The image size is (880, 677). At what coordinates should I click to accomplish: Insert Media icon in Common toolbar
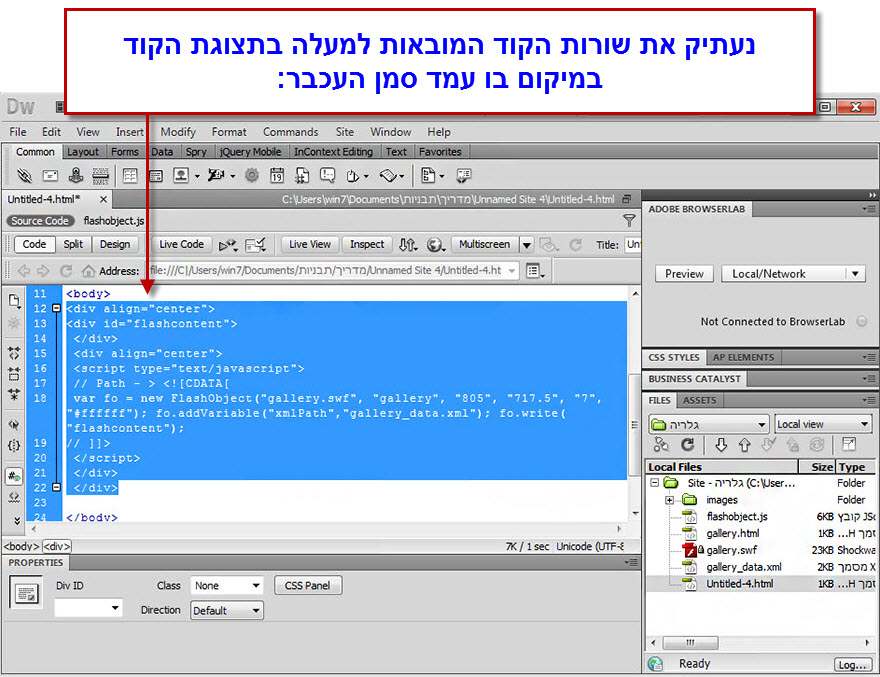coord(216,176)
